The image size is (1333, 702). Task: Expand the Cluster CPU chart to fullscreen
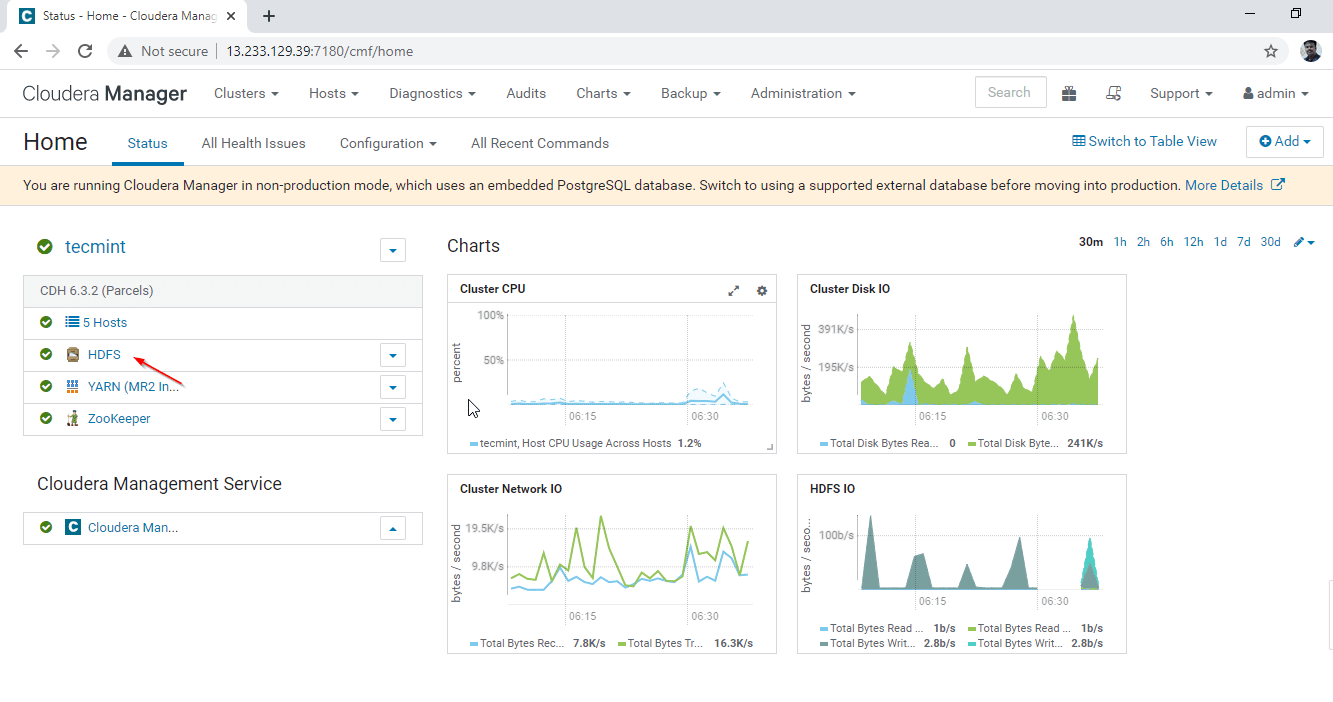(733, 290)
